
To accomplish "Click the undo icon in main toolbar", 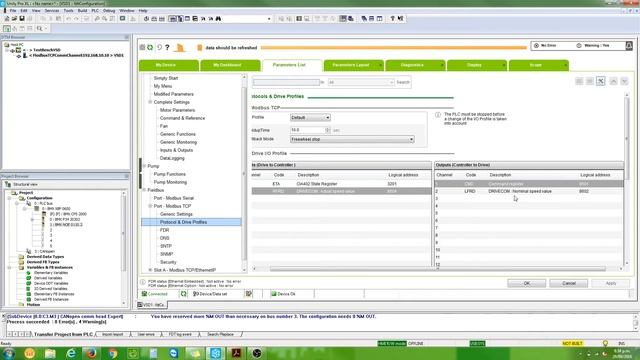I will [x=69, y=19].
